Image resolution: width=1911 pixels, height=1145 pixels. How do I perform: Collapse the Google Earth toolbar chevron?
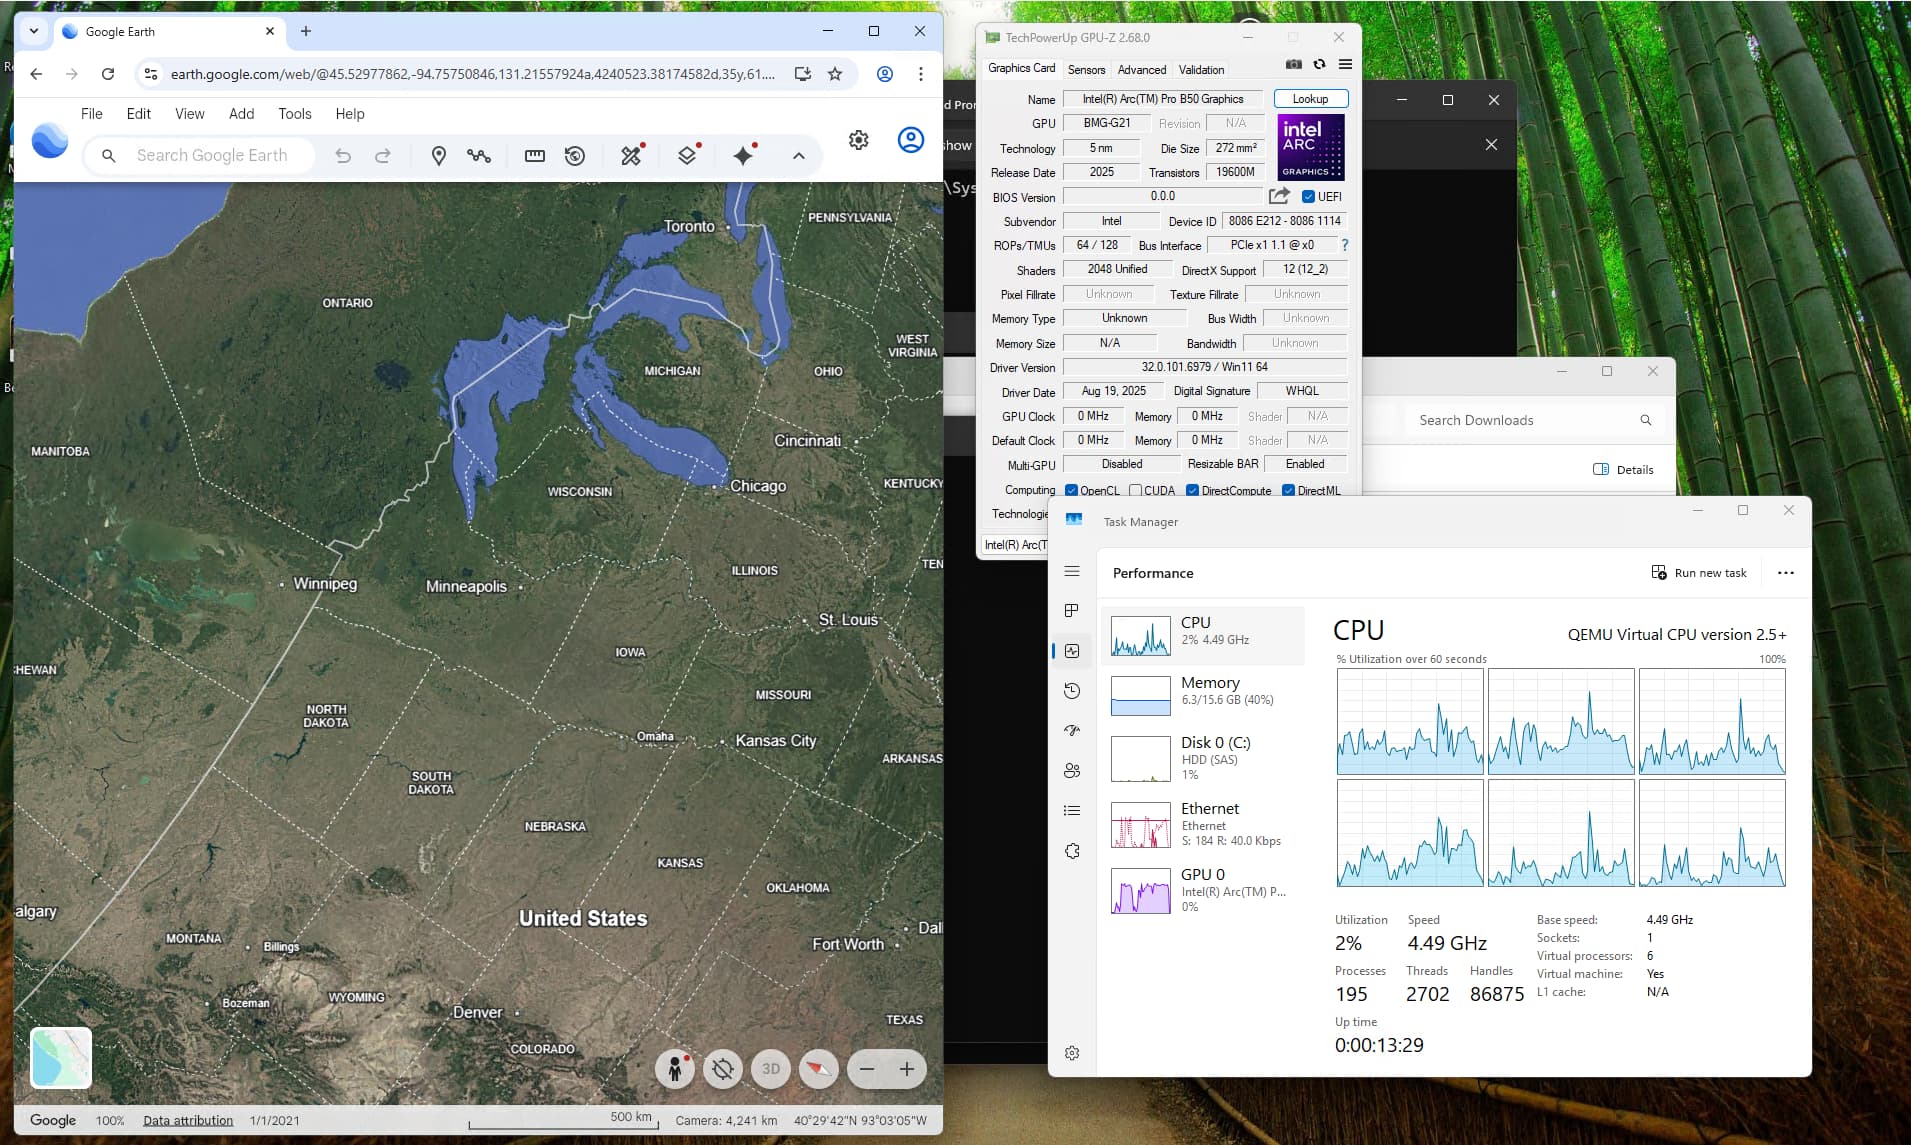pyautogui.click(x=798, y=156)
